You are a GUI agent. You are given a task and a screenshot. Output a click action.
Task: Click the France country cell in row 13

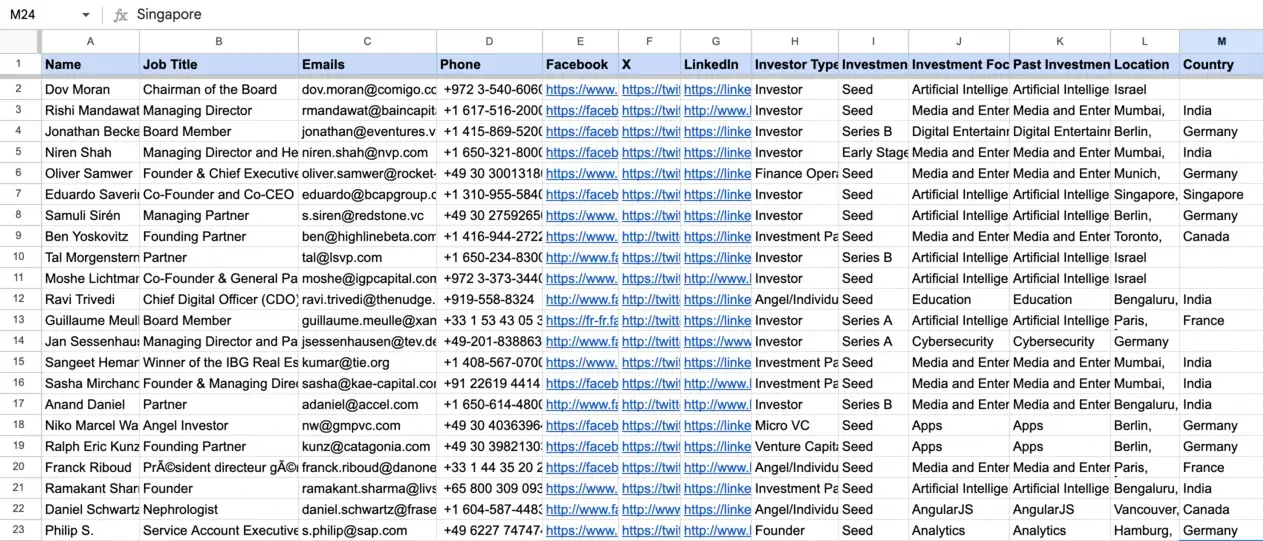click(x=1221, y=320)
